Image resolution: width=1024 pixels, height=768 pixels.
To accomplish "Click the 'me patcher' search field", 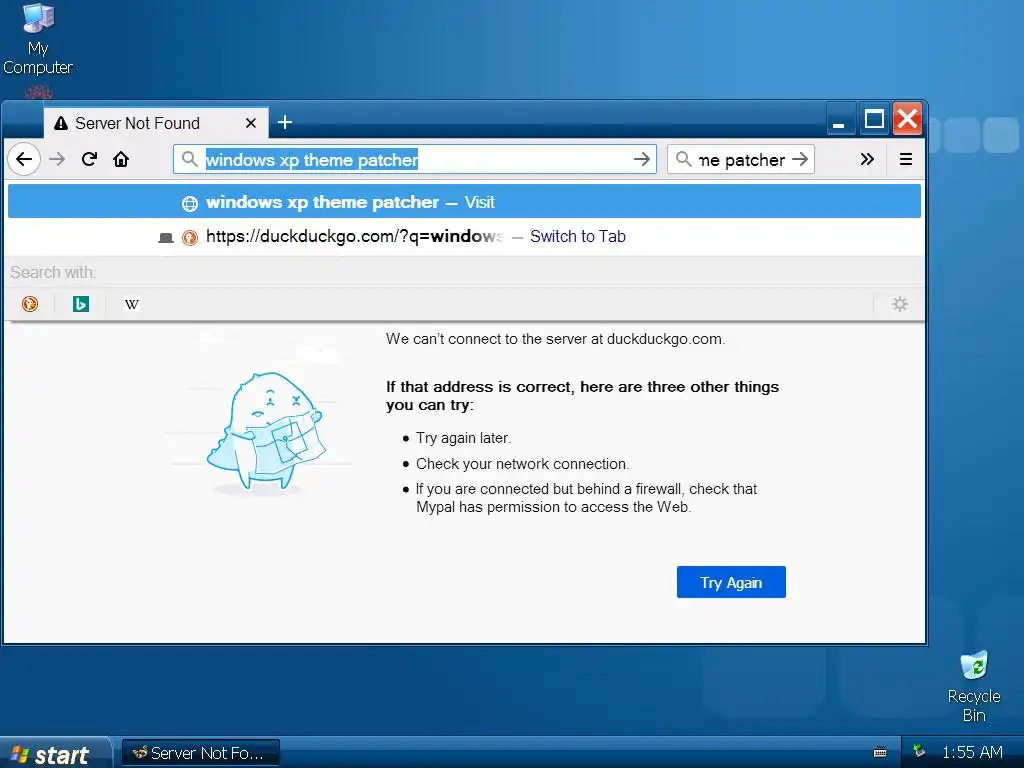I will click(x=742, y=159).
